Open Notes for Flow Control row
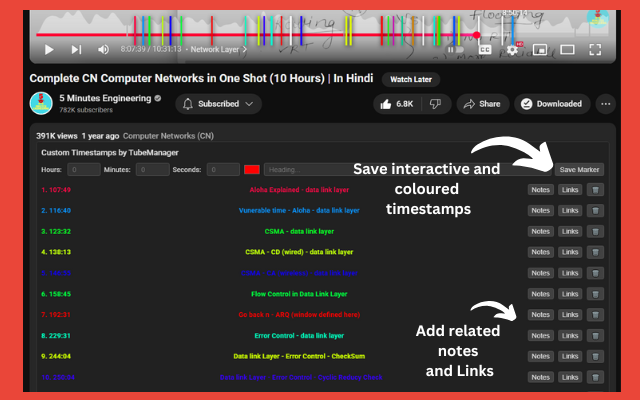640x400 pixels. (540, 294)
